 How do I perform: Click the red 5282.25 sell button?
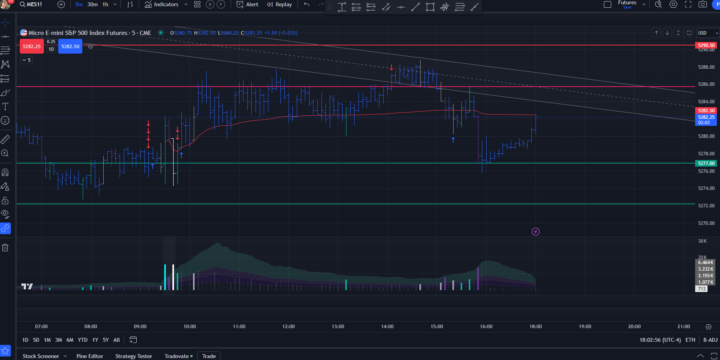pyautogui.click(x=32, y=46)
